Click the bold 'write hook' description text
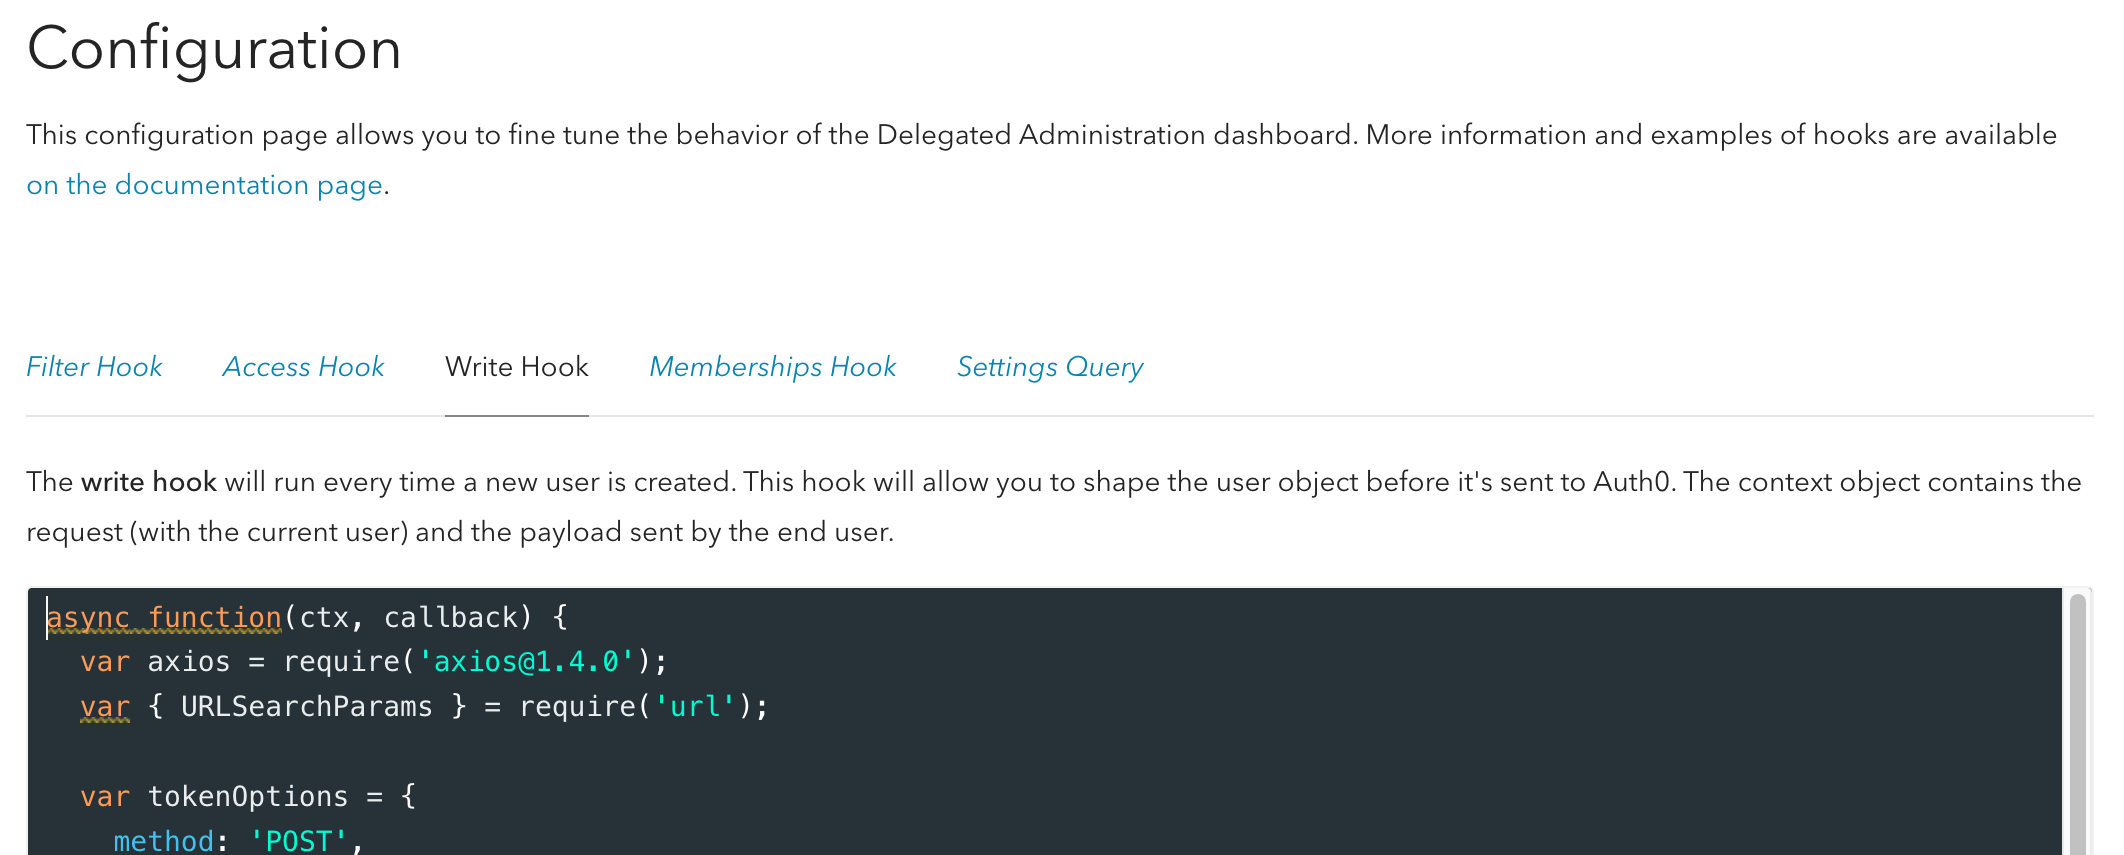Screen dimensions: 2124x855 click(149, 482)
